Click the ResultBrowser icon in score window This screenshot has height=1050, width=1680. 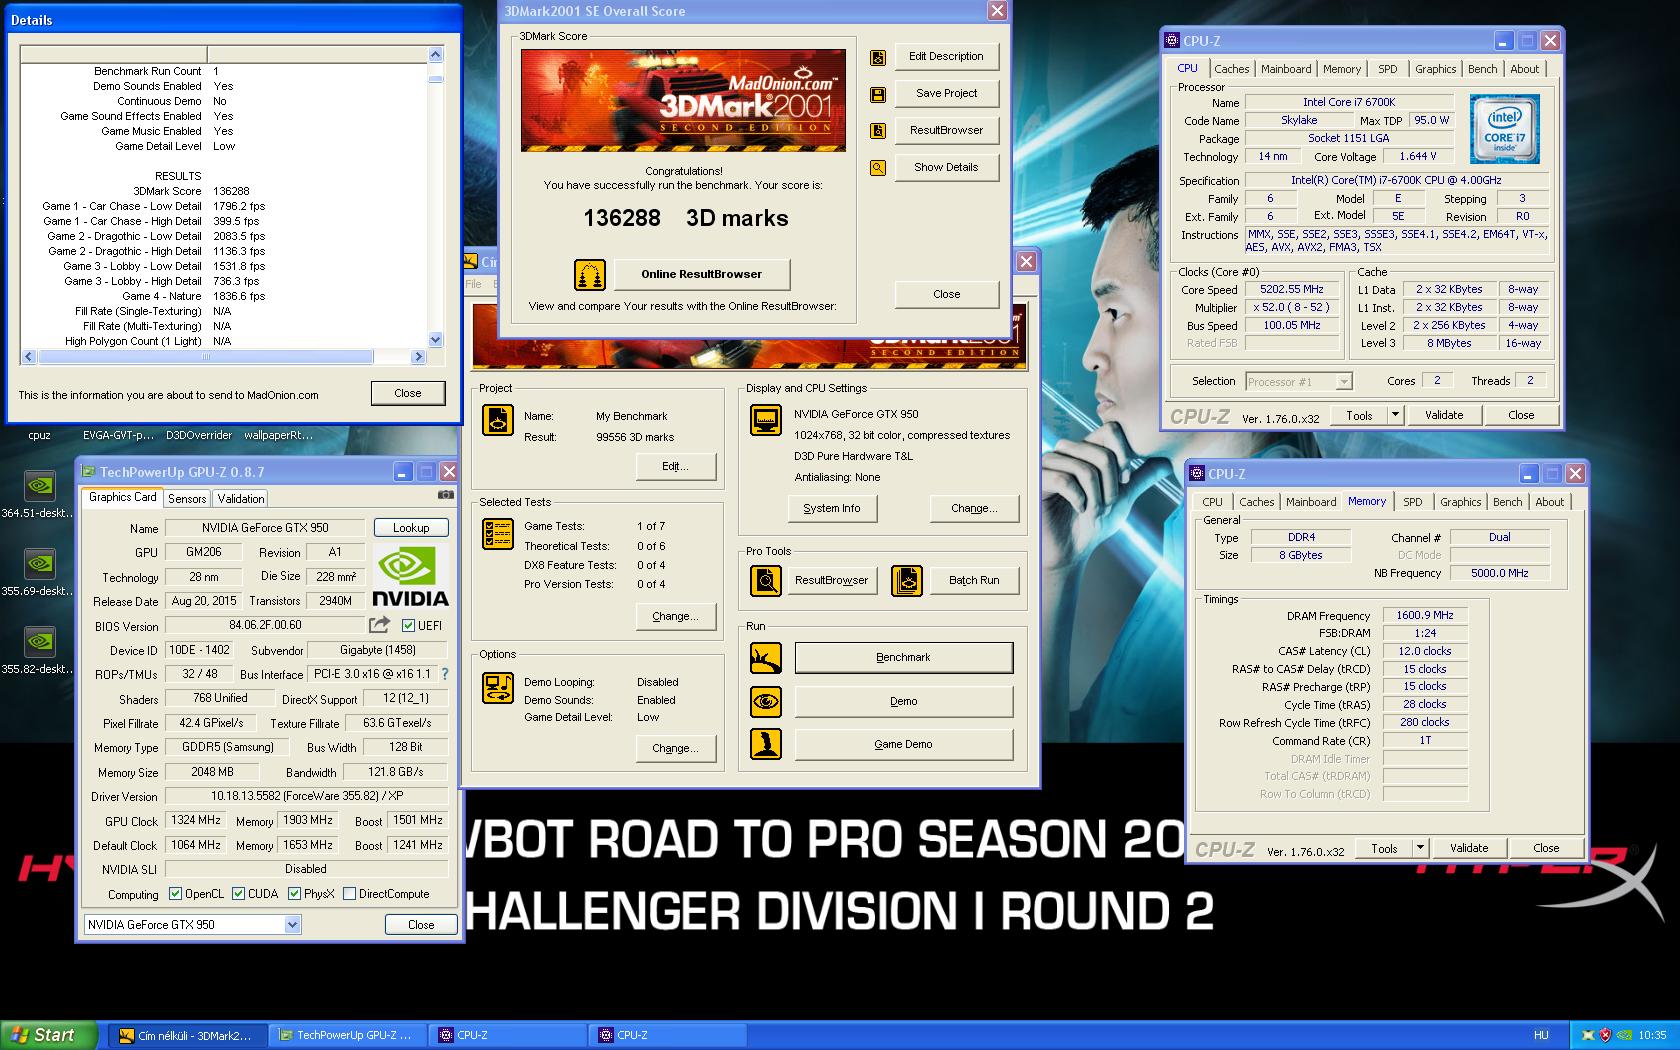878,131
